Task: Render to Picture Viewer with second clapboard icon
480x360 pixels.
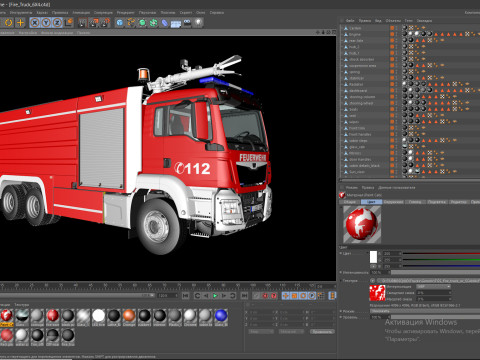Action: [94, 23]
